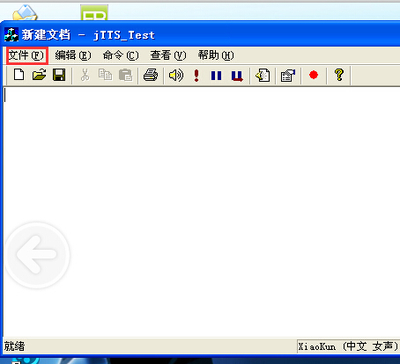
Task: Save the document with the floppy disk icon
Action: (x=59, y=75)
